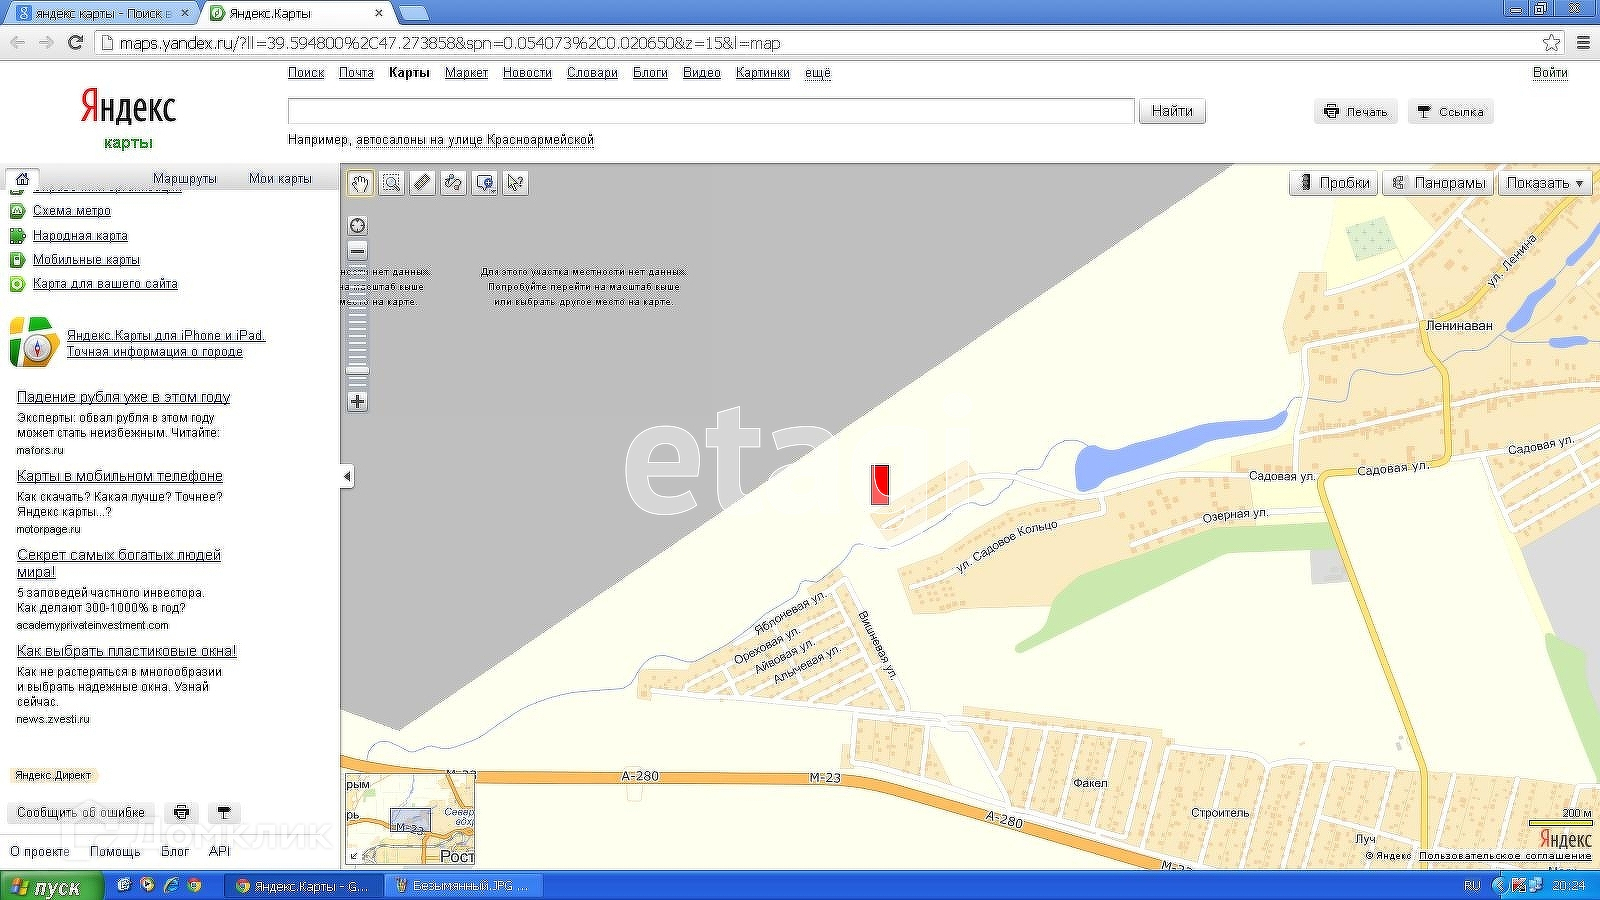Bookmark page with the star icon
The image size is (1600, 900).
(1551, 42)
